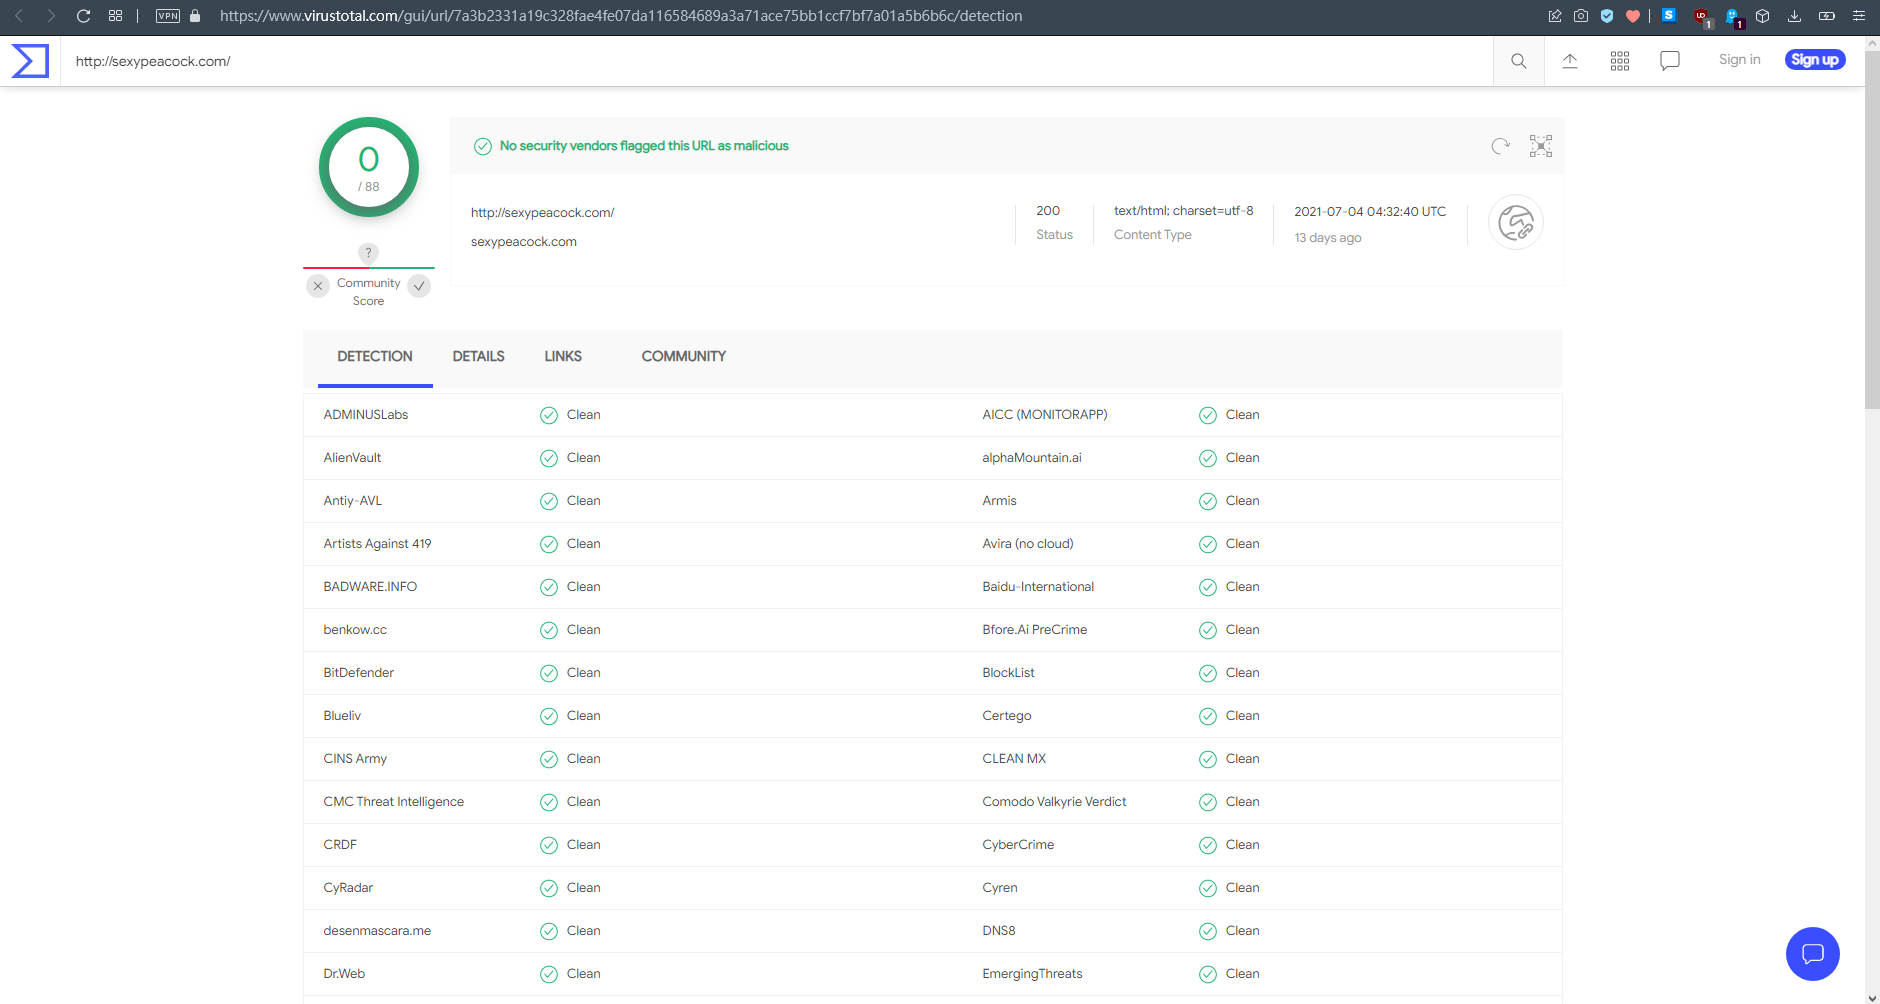Viewport: 1880px width, 1004px height.
Task: Click the EmergingThreats vendor name
Action: click(x=1032, y=974)
